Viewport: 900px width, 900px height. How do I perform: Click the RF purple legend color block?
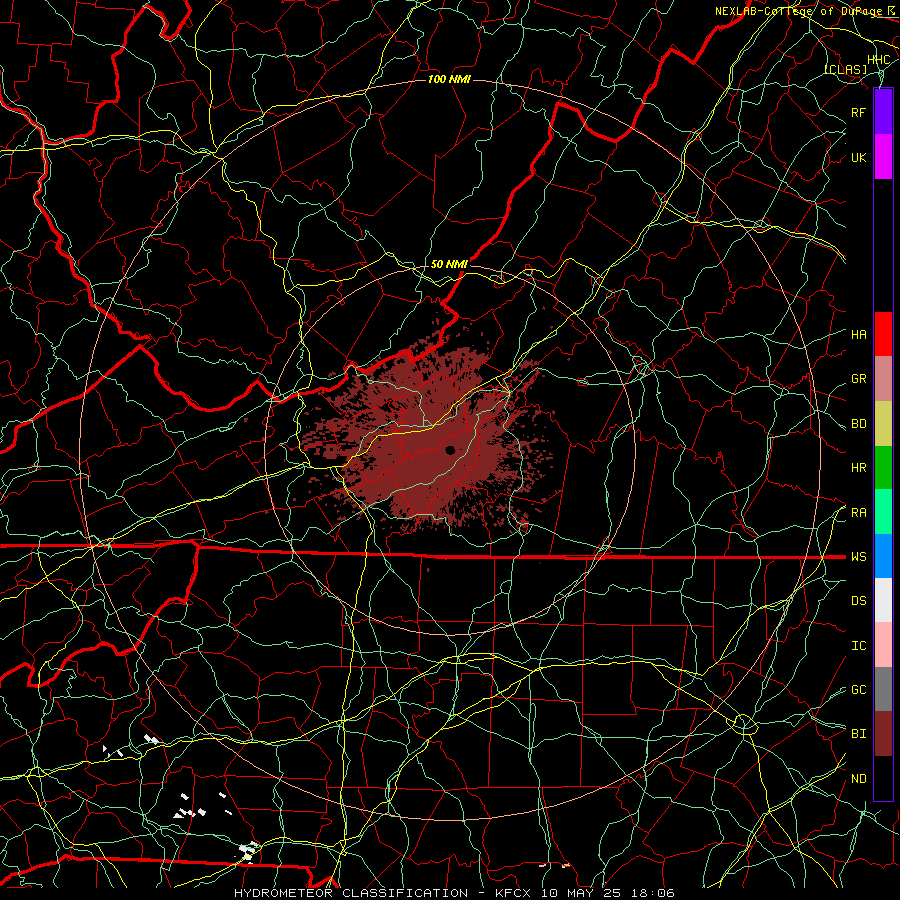(x=883, y=112)
